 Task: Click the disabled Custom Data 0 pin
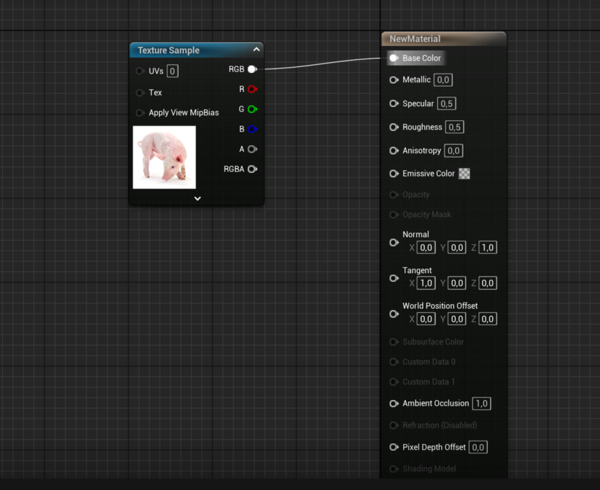(394, 362)
